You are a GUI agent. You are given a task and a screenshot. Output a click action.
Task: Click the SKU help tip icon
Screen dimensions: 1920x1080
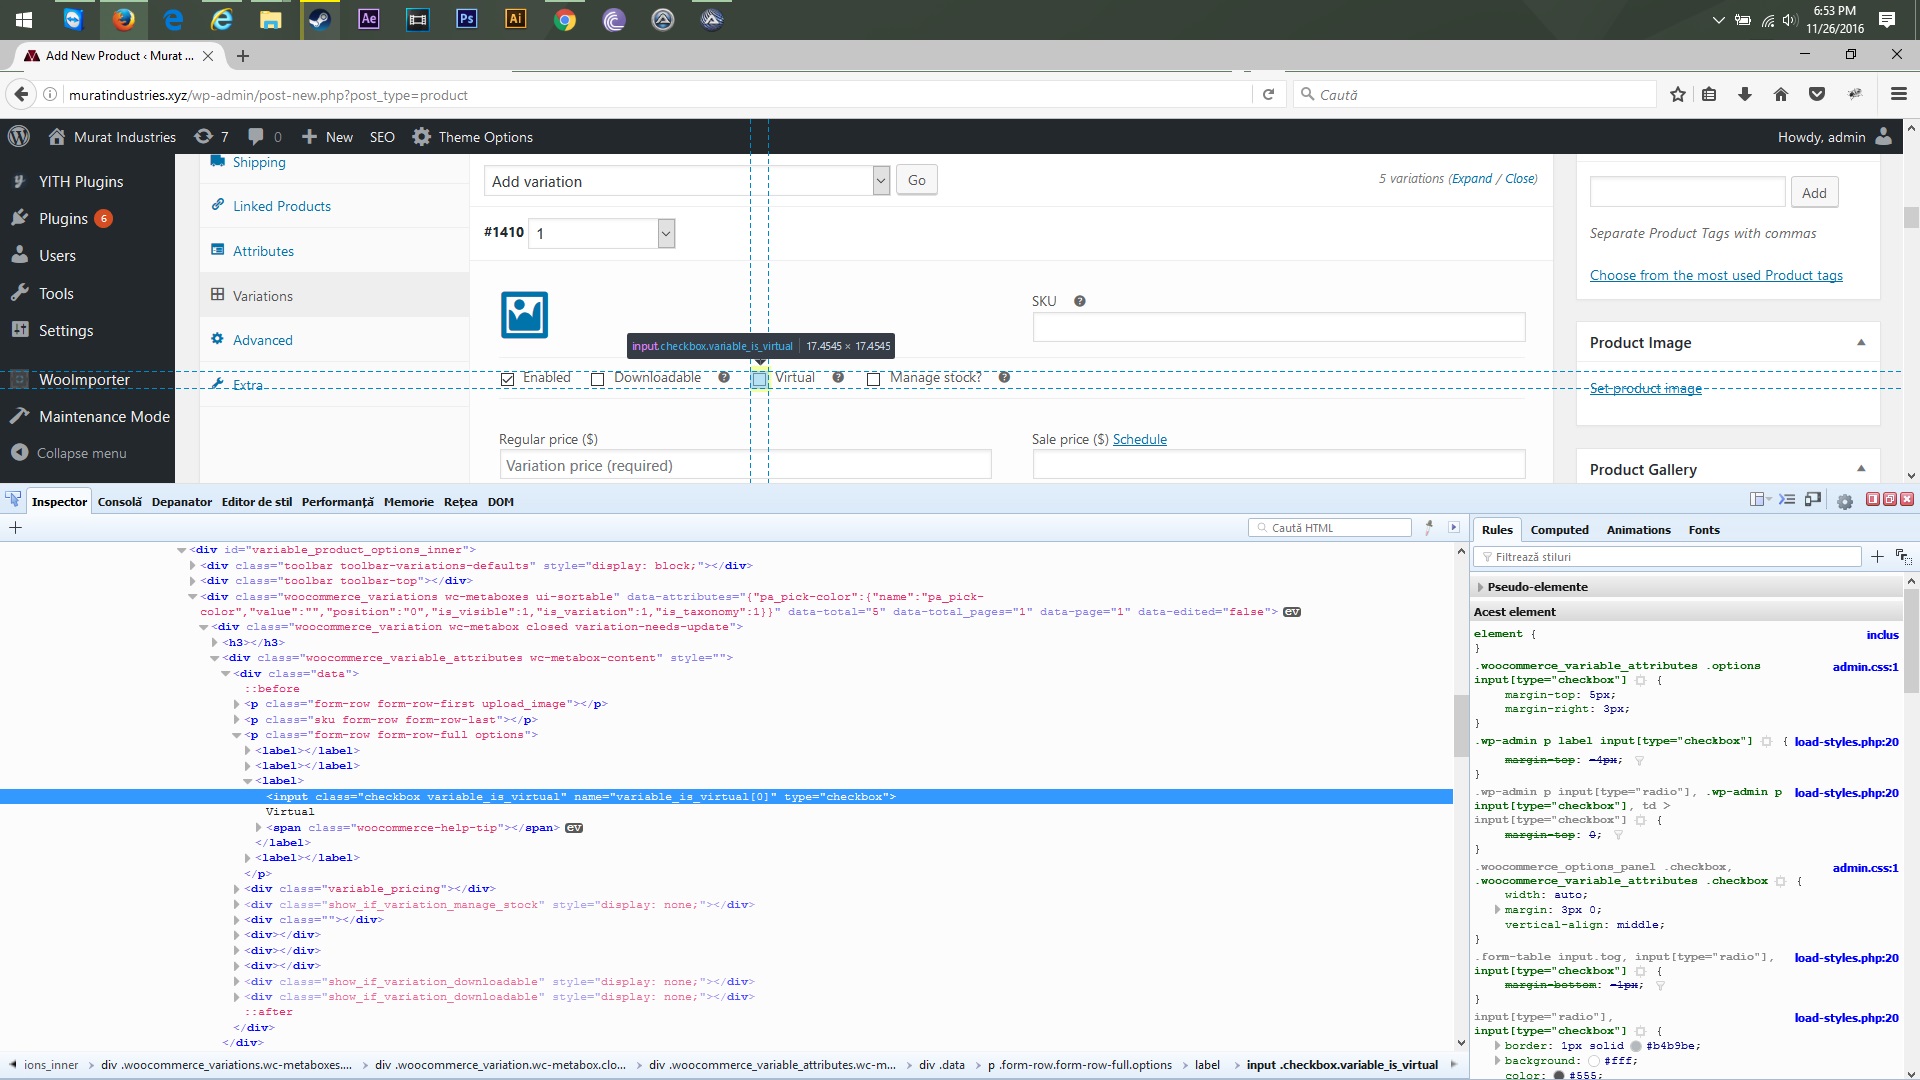coord(1080,301)
